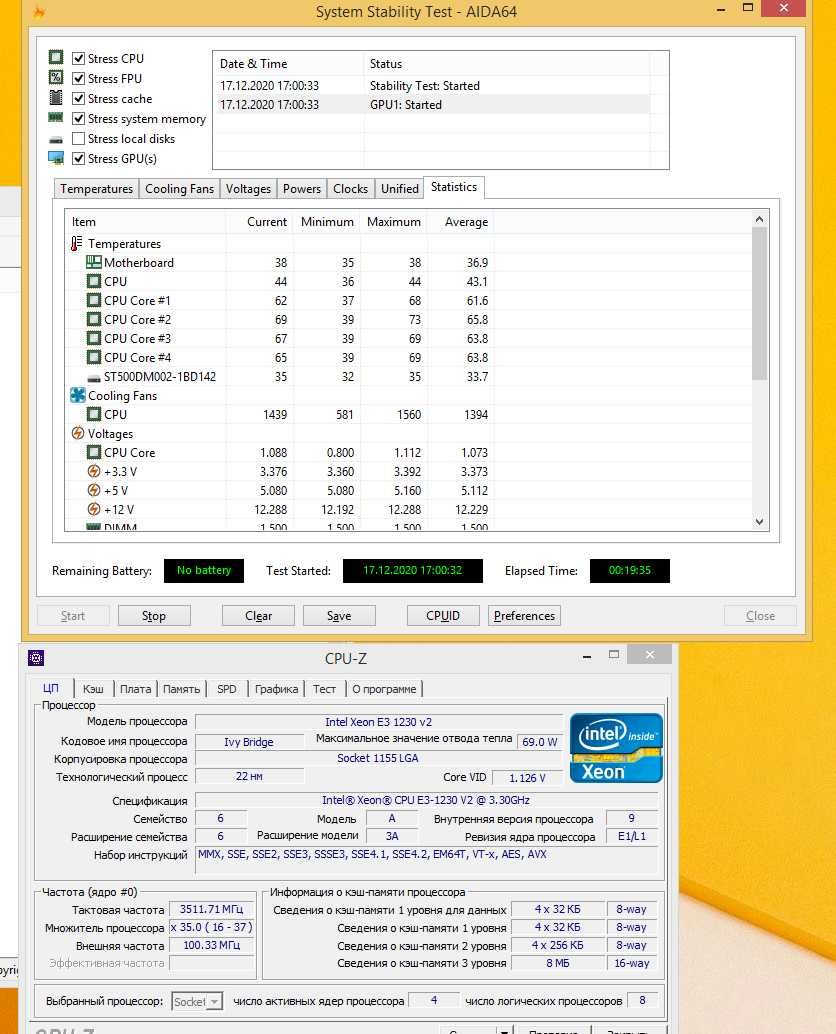
Task: Click the +5 V row icon
Action: point(94,491)
